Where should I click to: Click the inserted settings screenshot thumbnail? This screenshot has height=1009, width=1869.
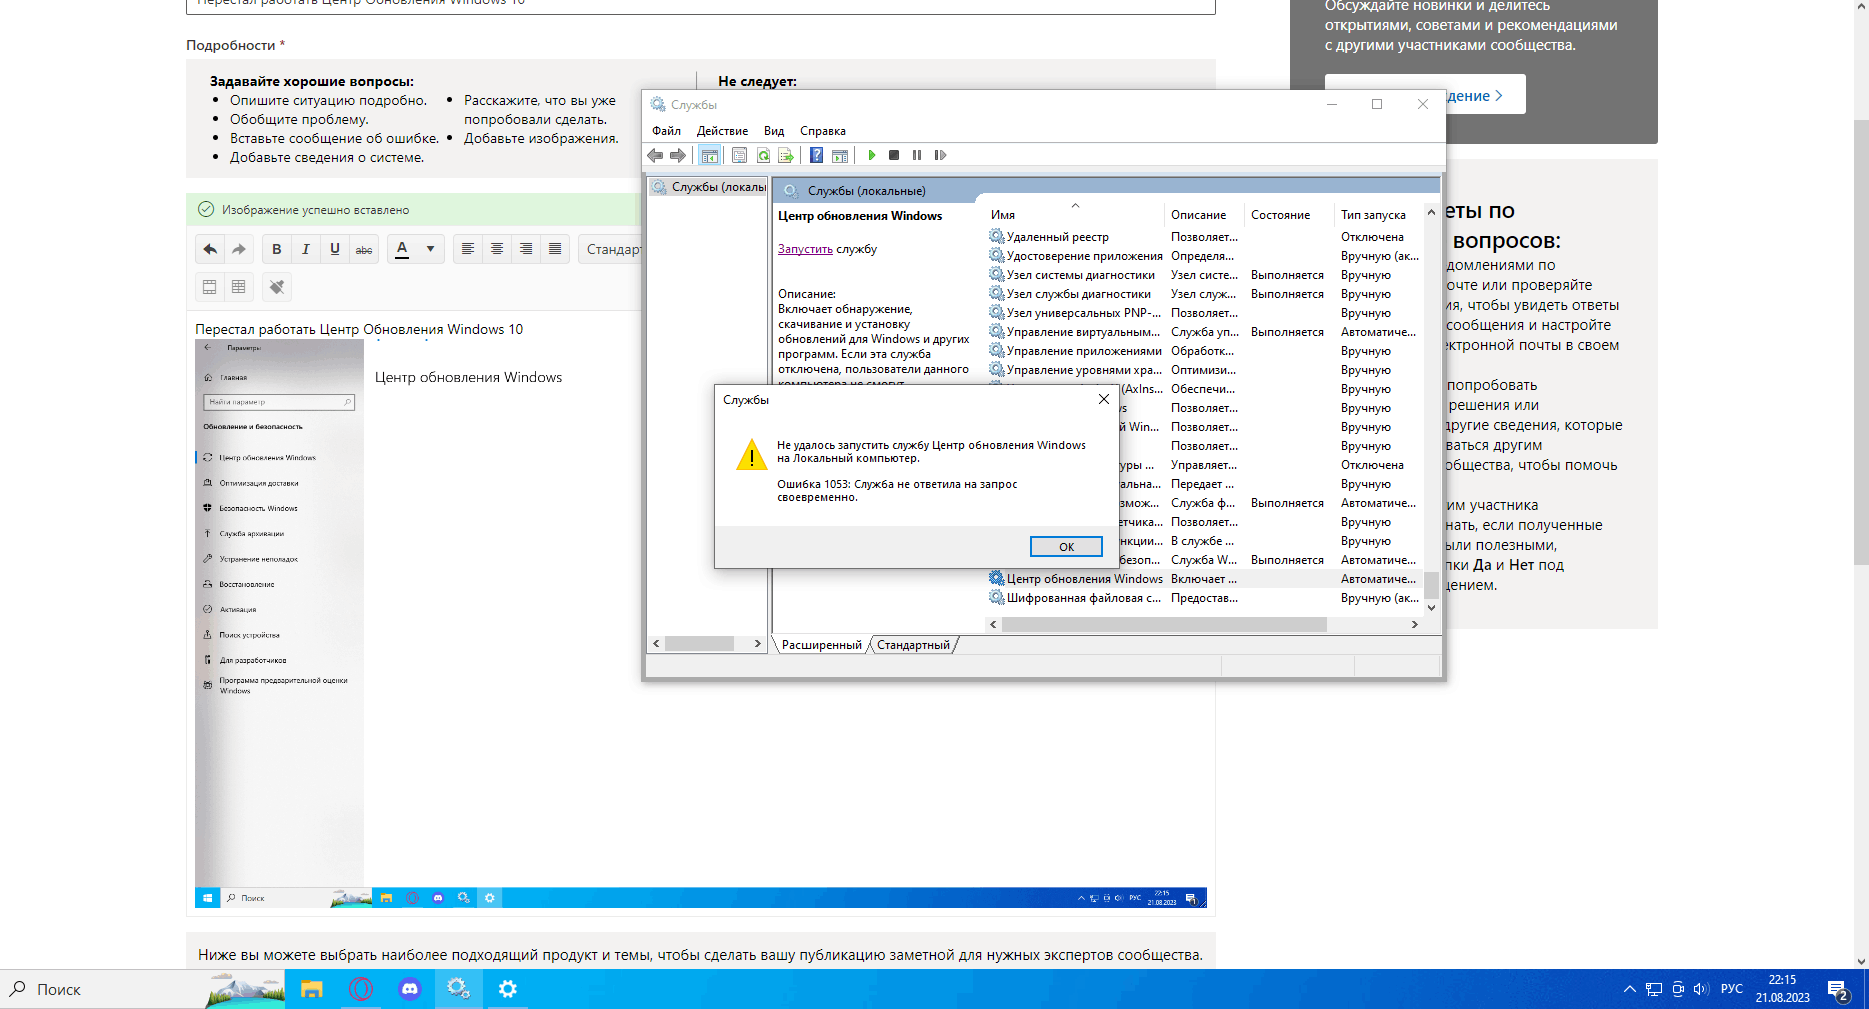pos(700,623)
